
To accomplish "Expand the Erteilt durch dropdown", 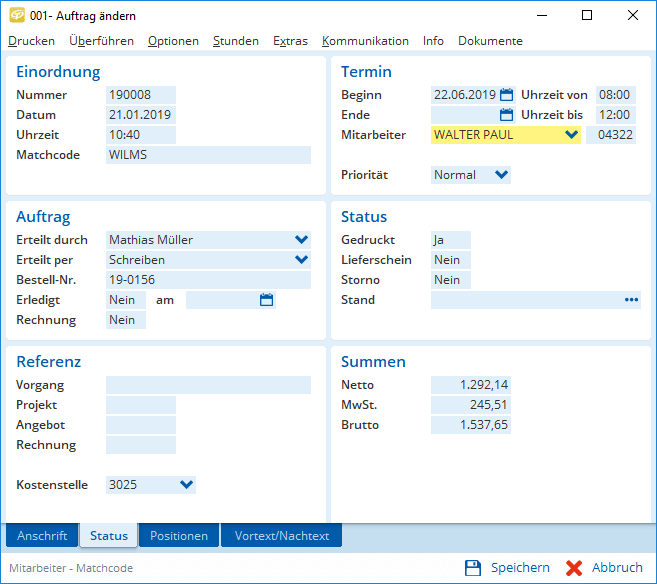I will pyautogui.click(x=301, y=240).
